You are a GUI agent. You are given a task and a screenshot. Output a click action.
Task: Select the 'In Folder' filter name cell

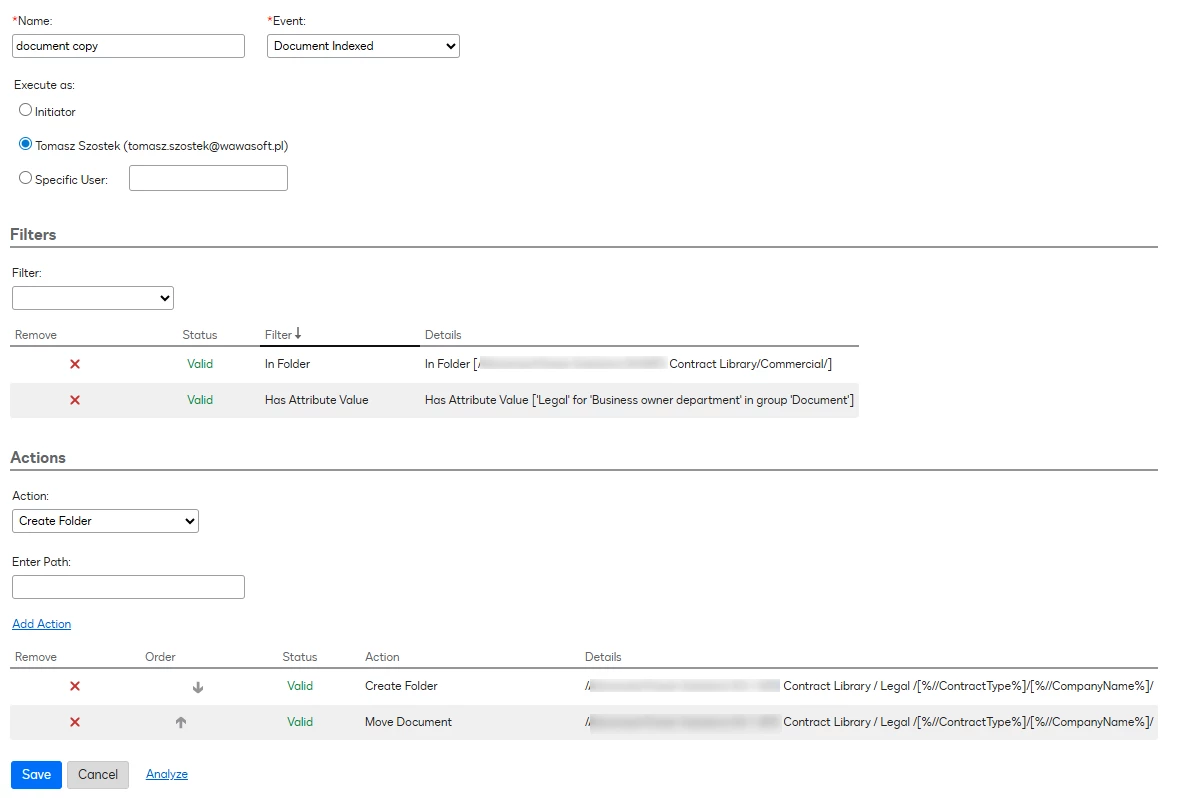click(287, 364)
